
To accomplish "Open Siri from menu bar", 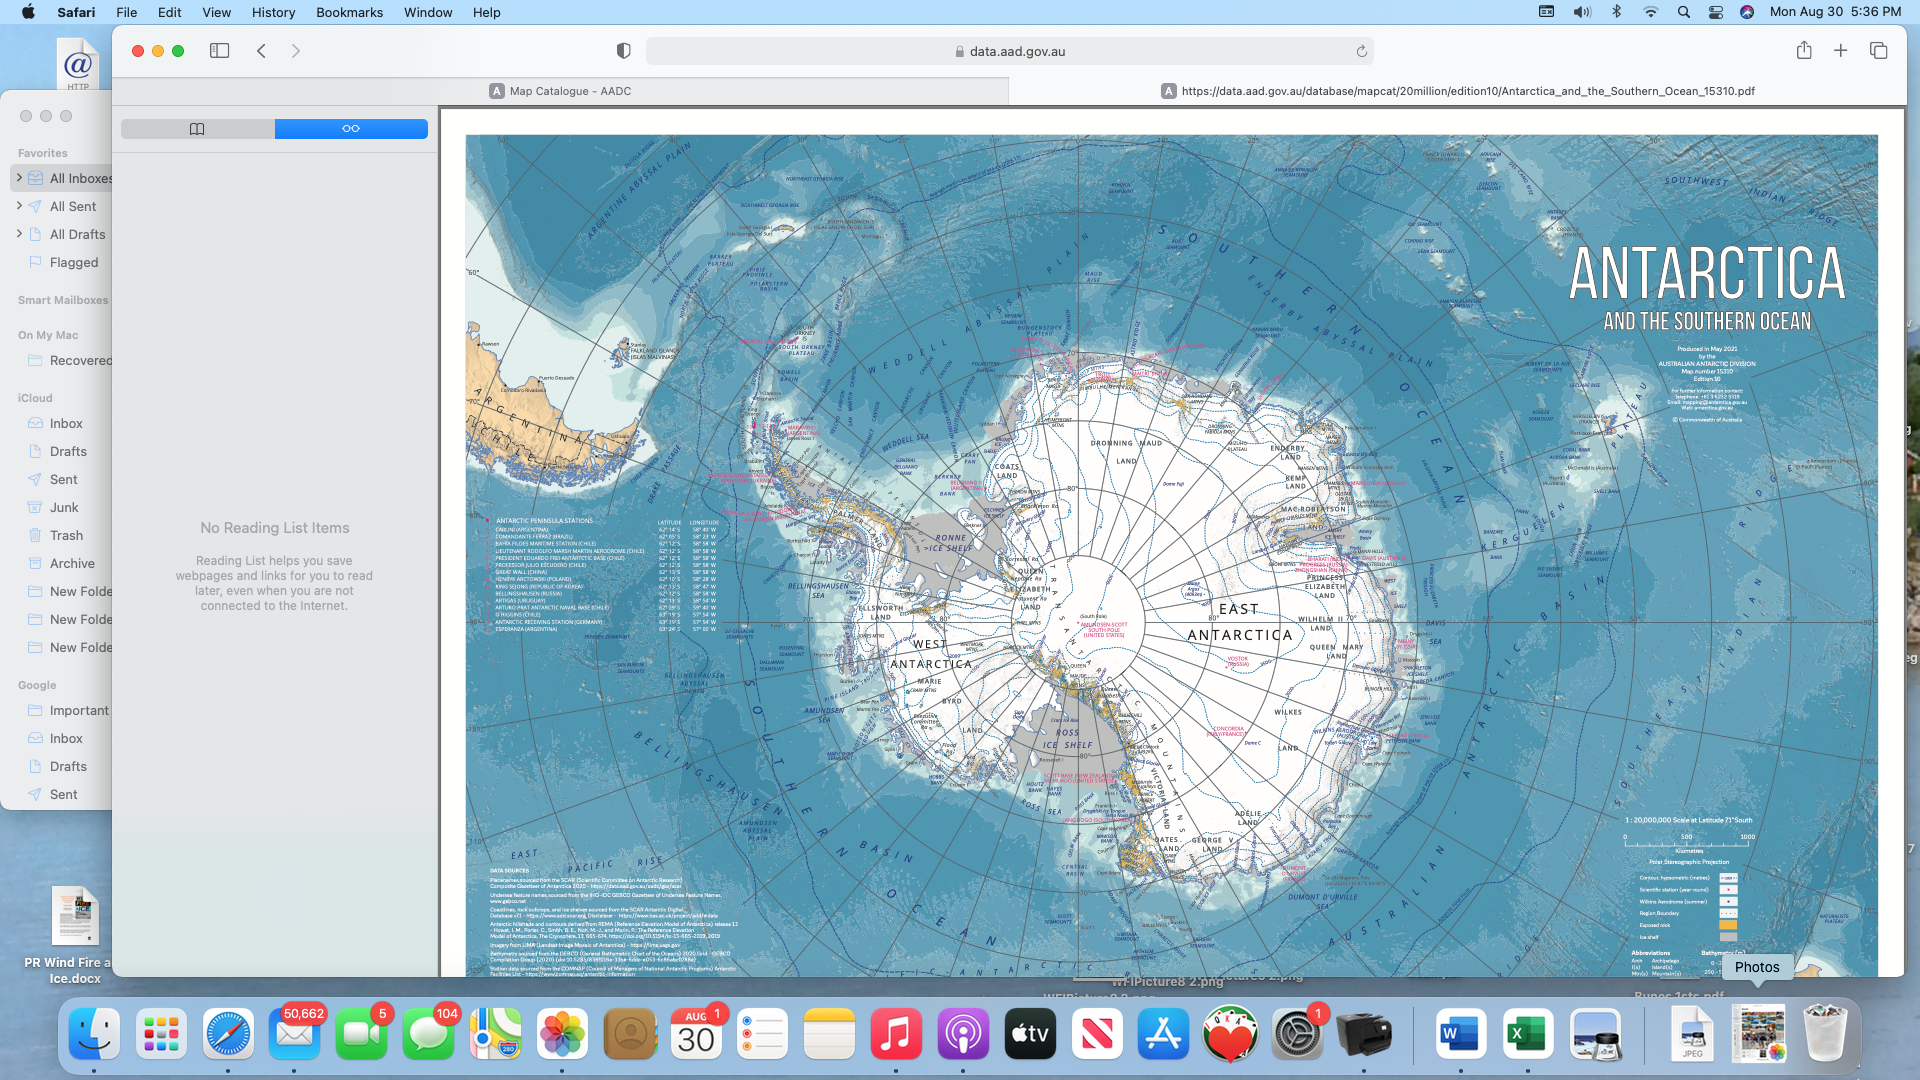I will click(1747, 12).
